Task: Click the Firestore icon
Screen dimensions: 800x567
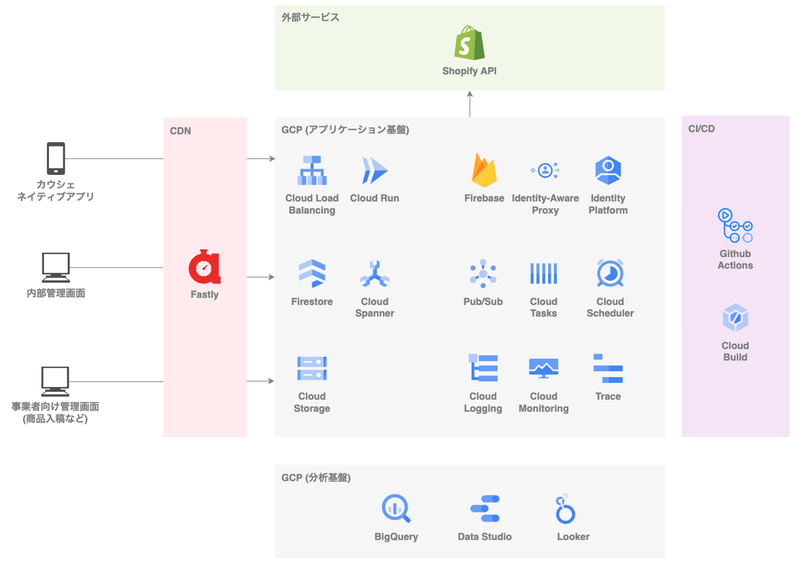Action: 312,274
